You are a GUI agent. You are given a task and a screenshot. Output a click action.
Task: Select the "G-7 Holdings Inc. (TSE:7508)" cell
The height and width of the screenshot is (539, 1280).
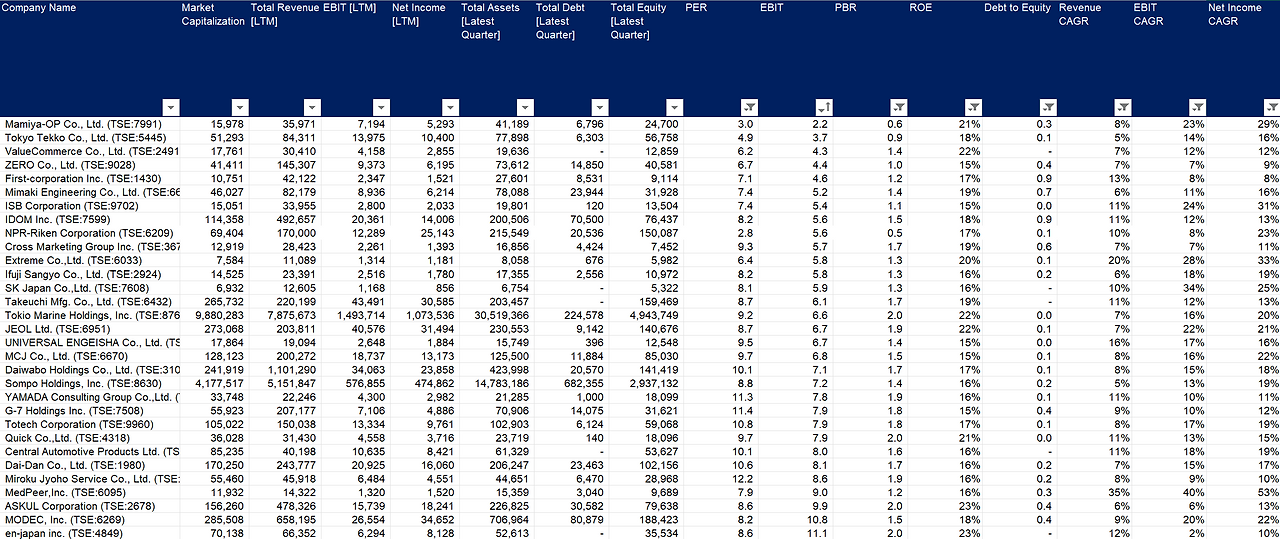pos(90,410)
